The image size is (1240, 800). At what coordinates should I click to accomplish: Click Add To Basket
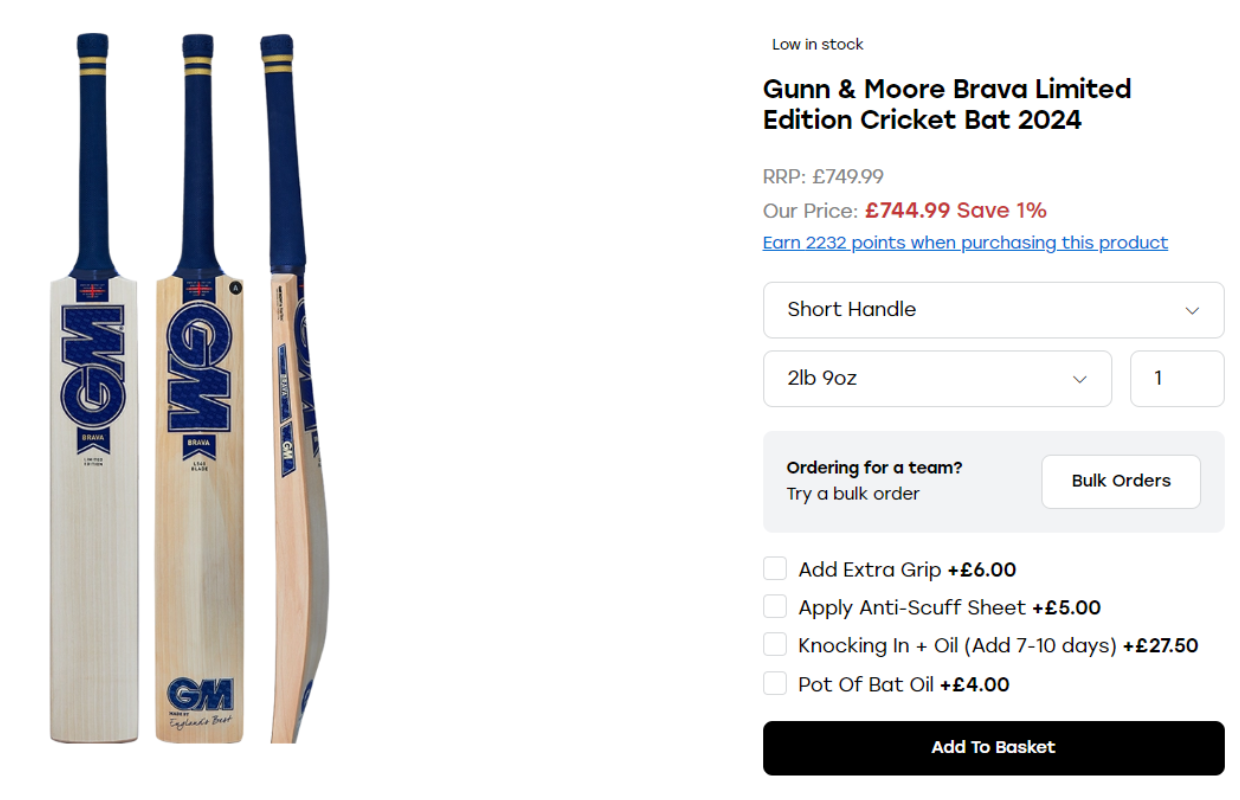[993, 747]
